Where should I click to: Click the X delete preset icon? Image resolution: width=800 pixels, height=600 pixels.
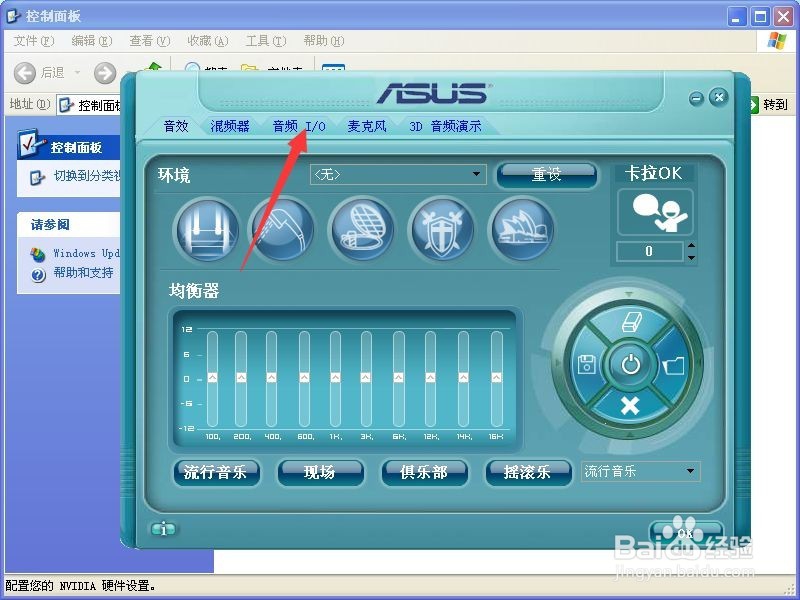(631, 406)
